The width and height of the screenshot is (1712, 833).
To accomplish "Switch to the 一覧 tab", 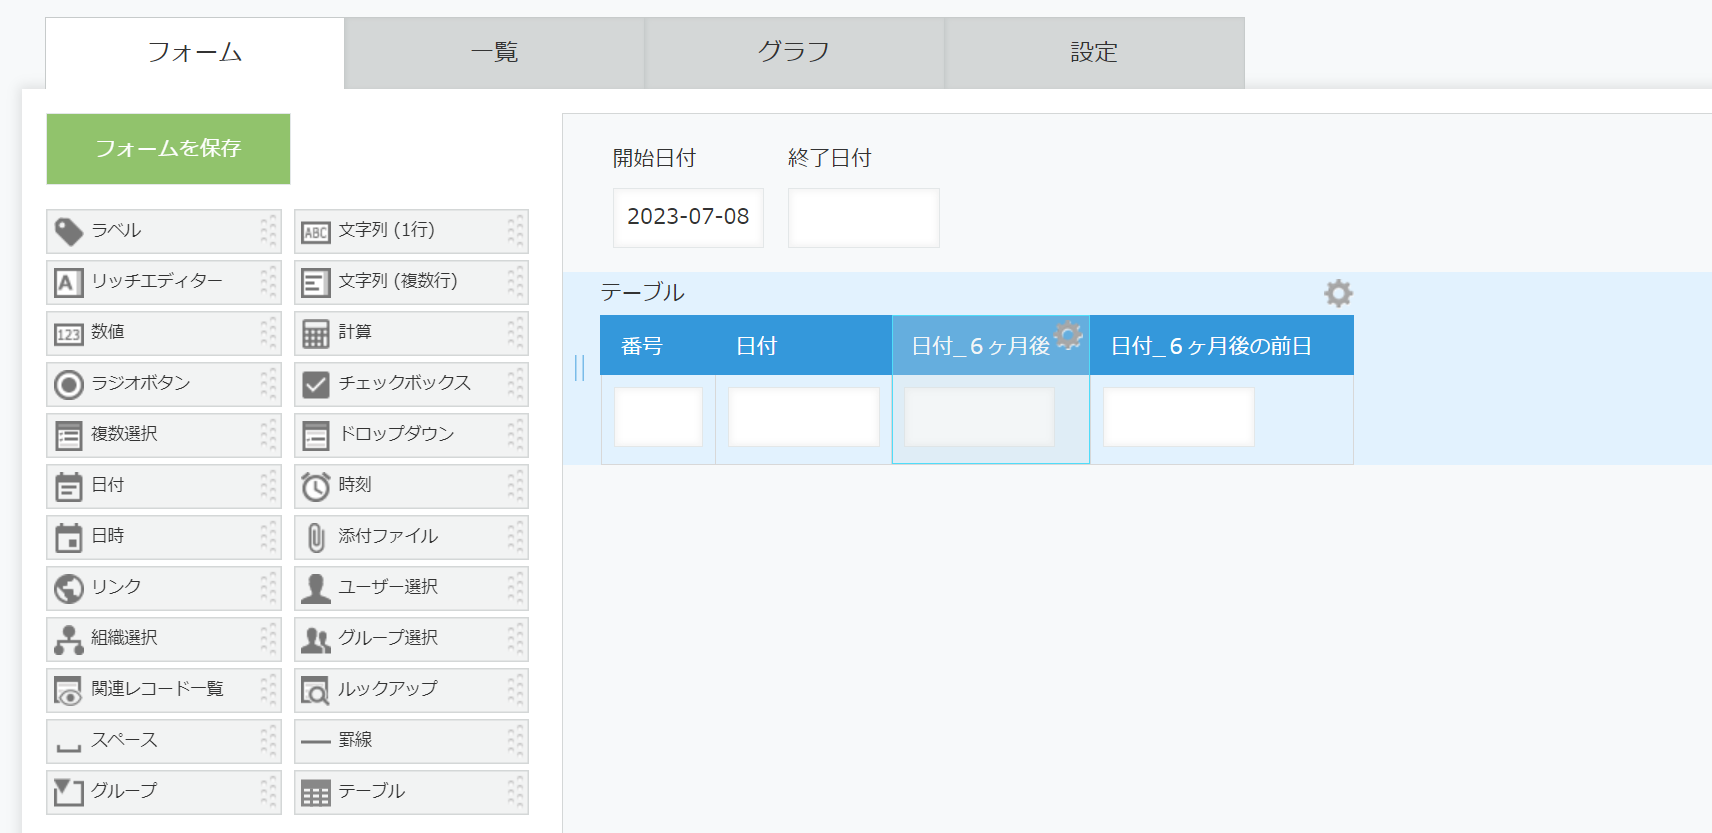I will point(495,53).
